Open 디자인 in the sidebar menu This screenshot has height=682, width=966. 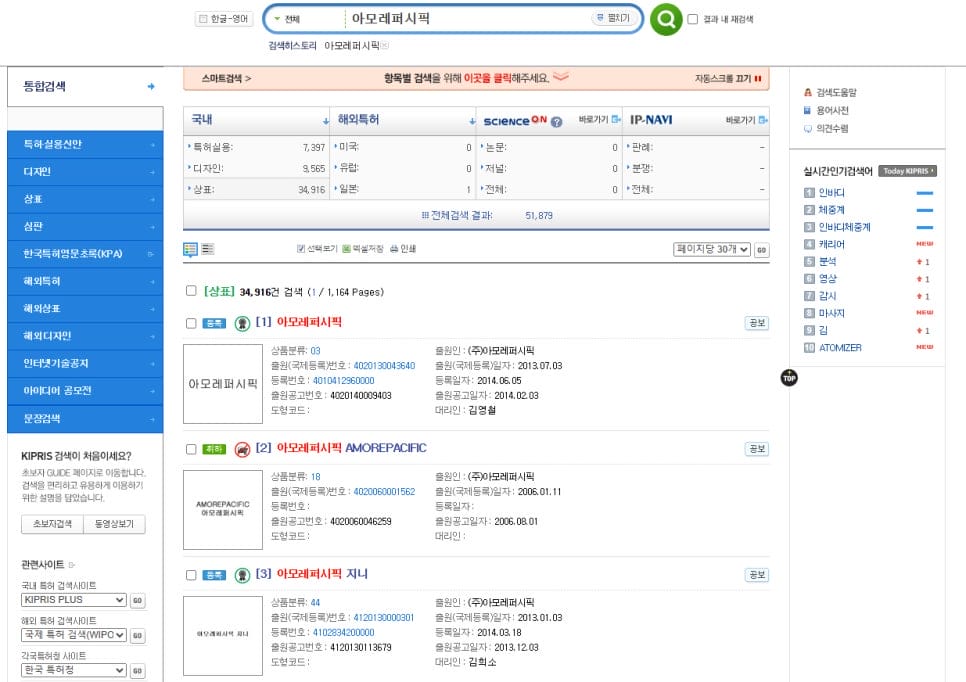click(x=85, y=172)
